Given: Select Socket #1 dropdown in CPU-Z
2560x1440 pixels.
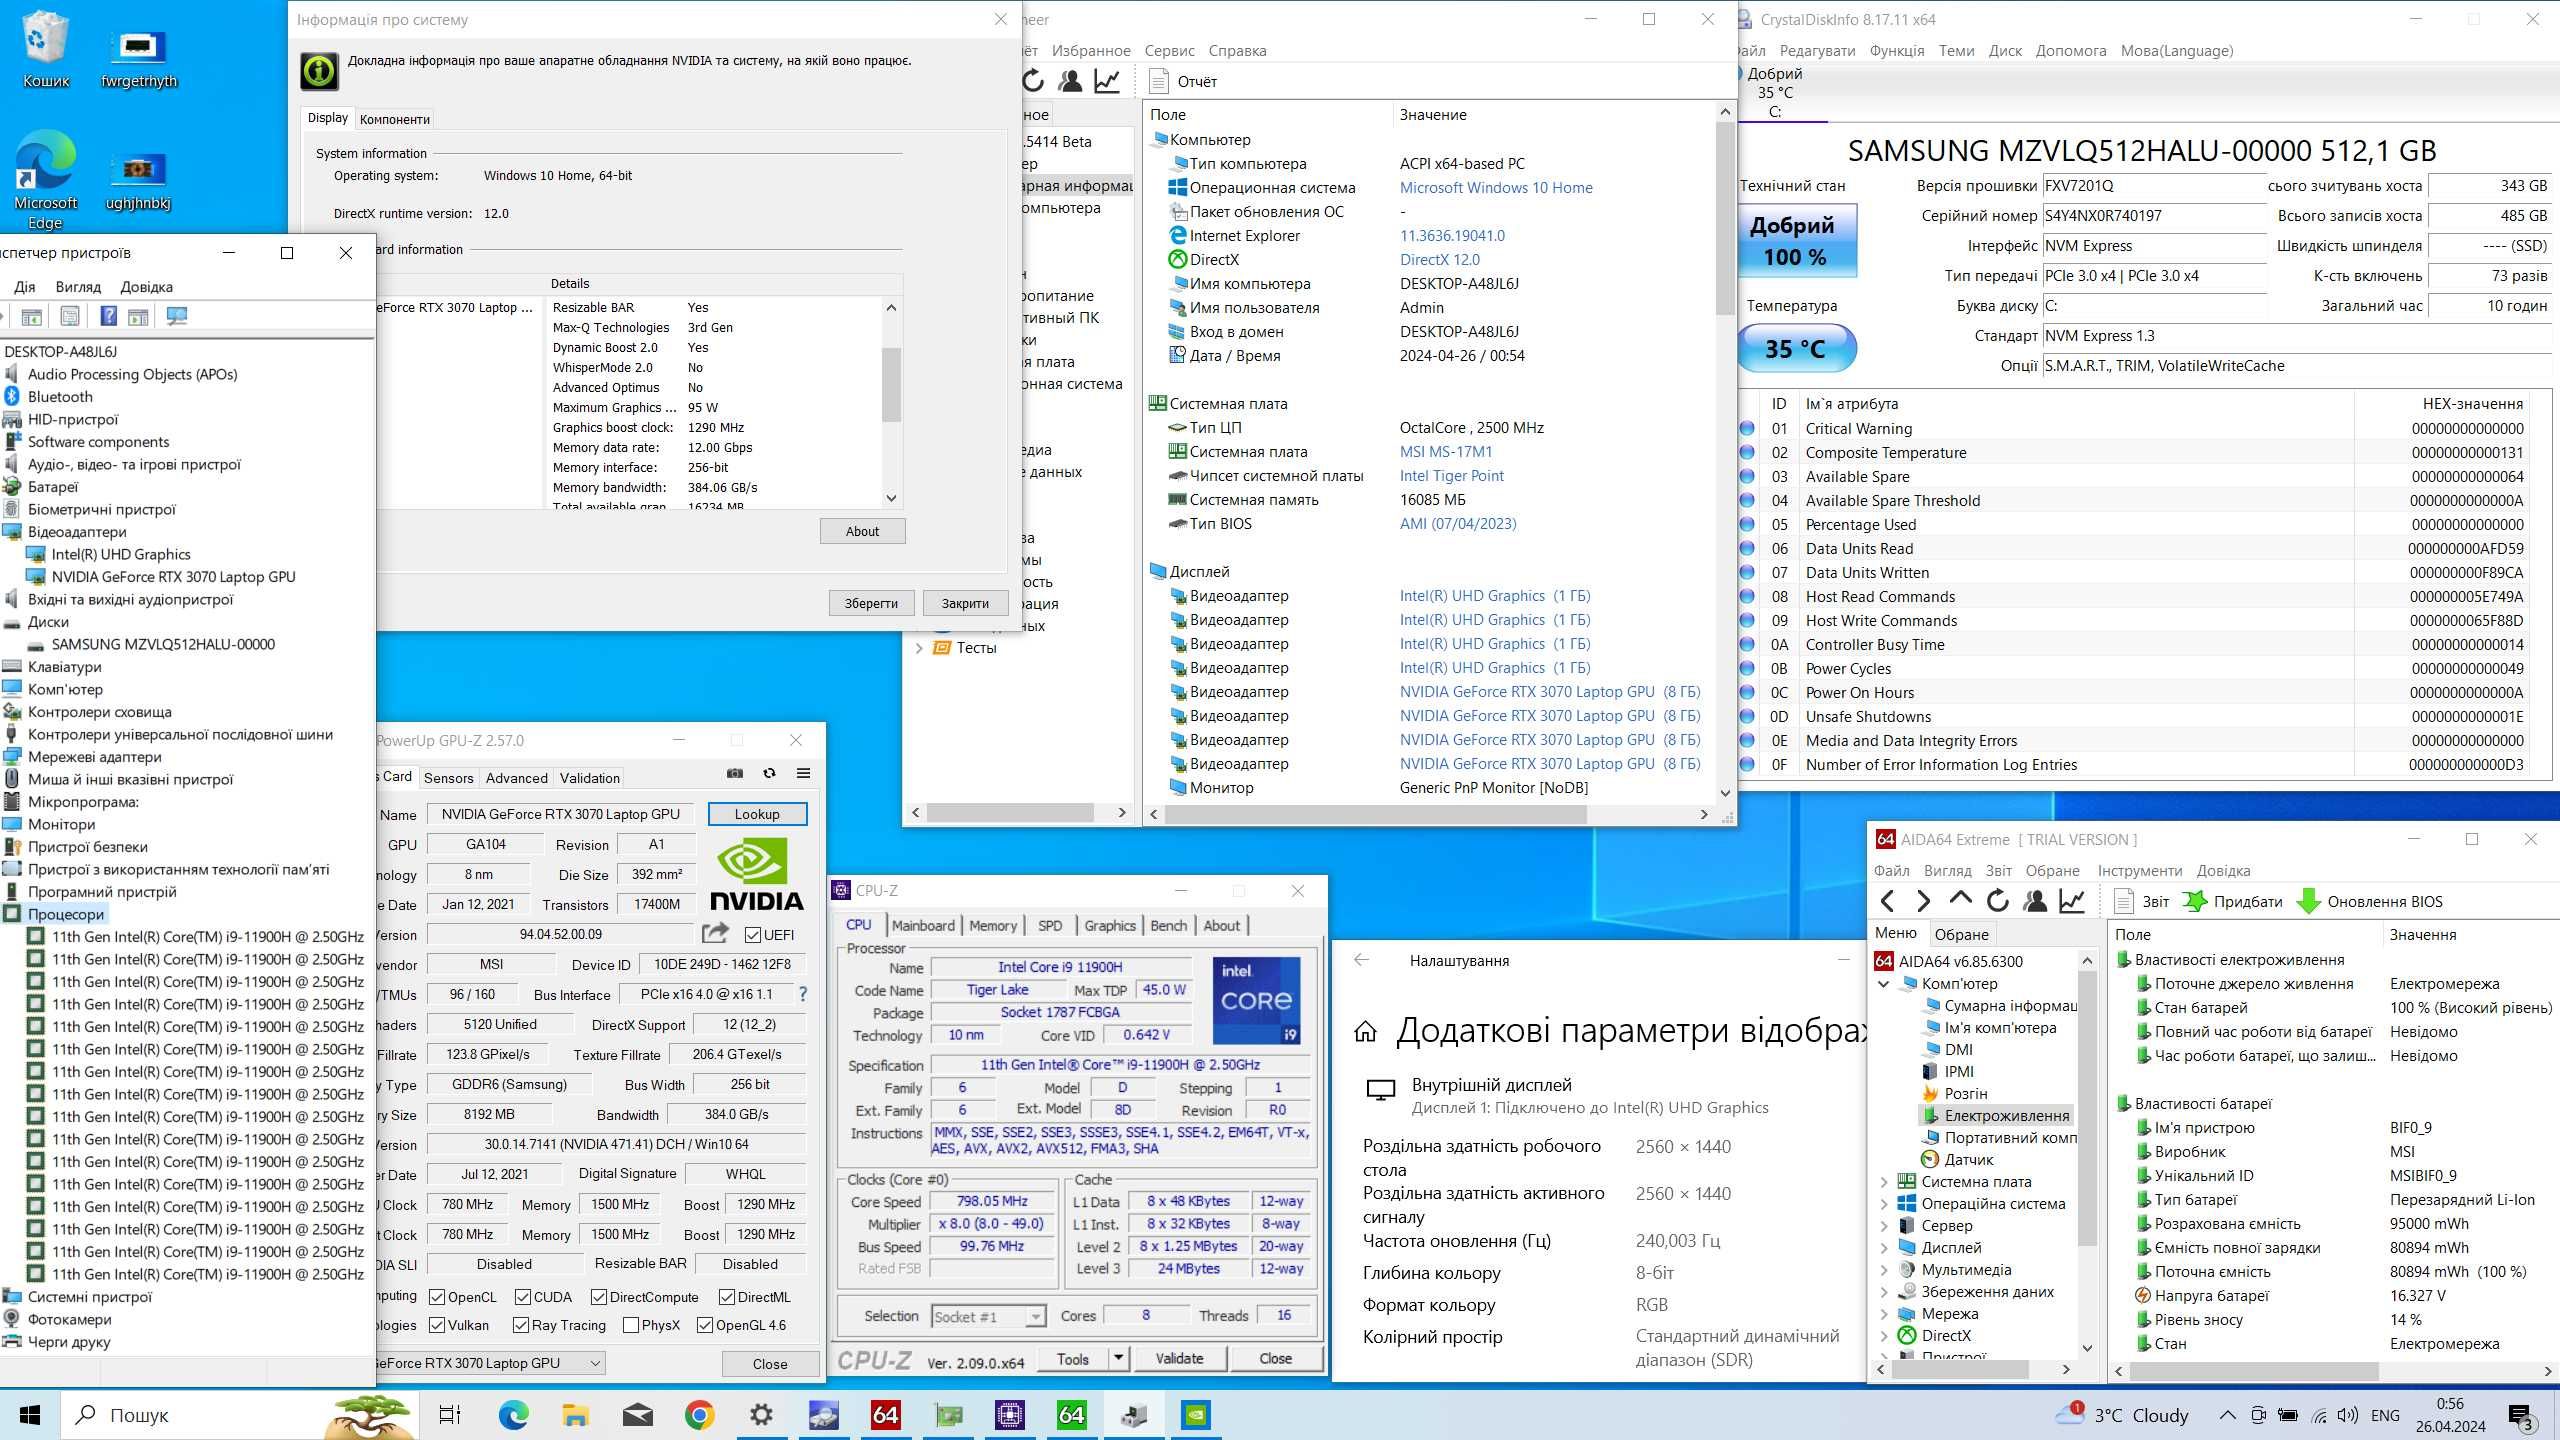Looking at the screenshot, I should click(986, 1317).
